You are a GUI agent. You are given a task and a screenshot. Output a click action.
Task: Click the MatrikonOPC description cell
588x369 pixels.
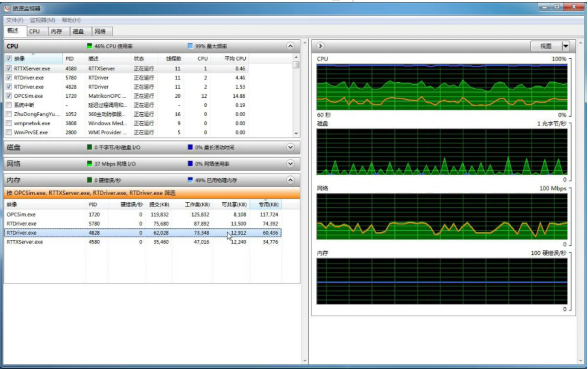click(x=107, y=96)
